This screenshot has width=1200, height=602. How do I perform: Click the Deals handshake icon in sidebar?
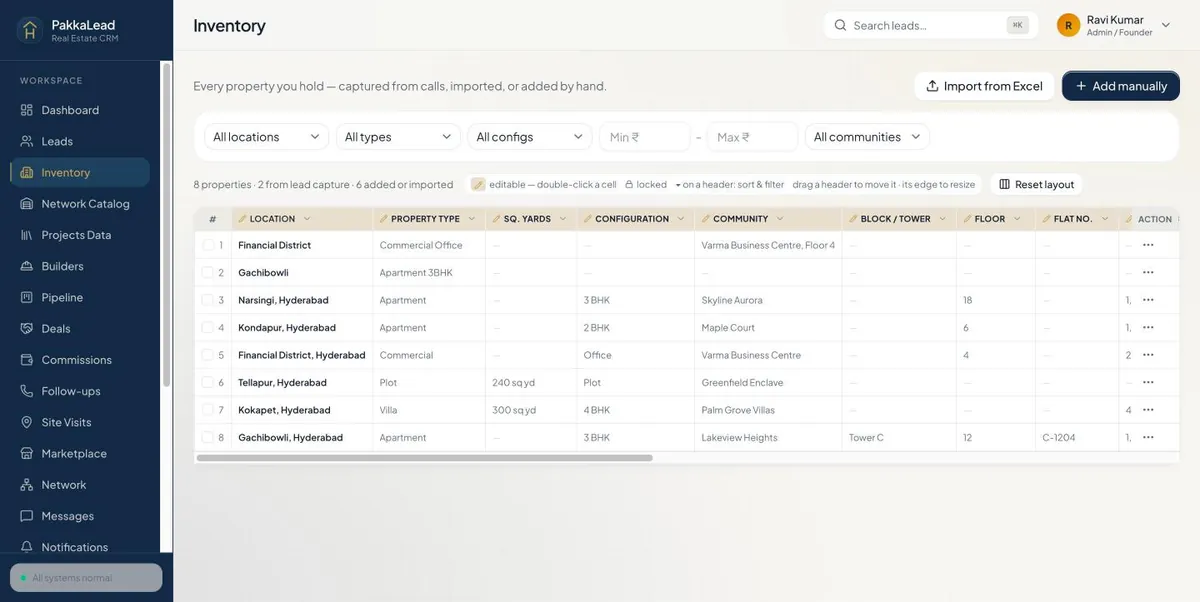point(27,328)
